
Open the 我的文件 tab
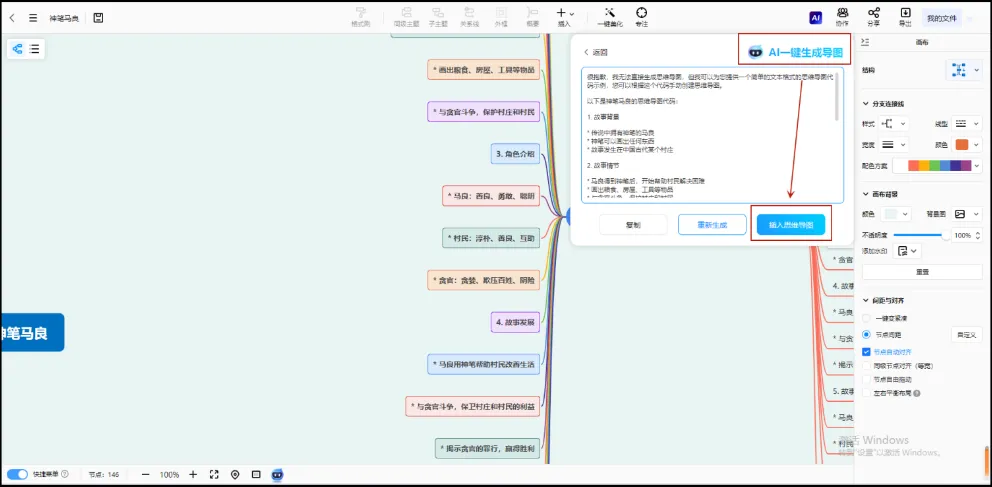coord(941,18)
